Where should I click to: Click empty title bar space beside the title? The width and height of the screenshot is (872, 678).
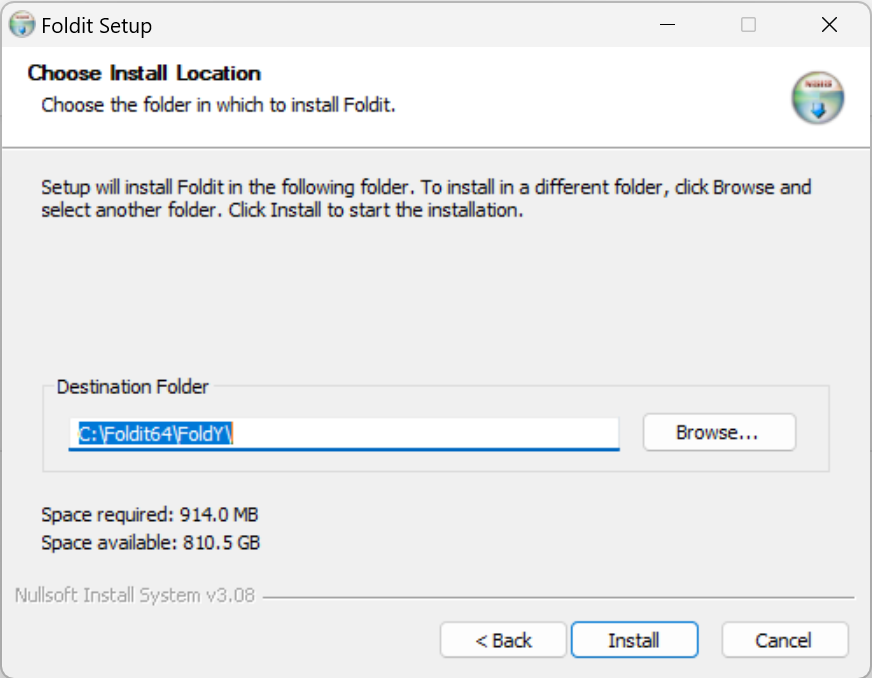pyautogui.click(x=400, y=25)
